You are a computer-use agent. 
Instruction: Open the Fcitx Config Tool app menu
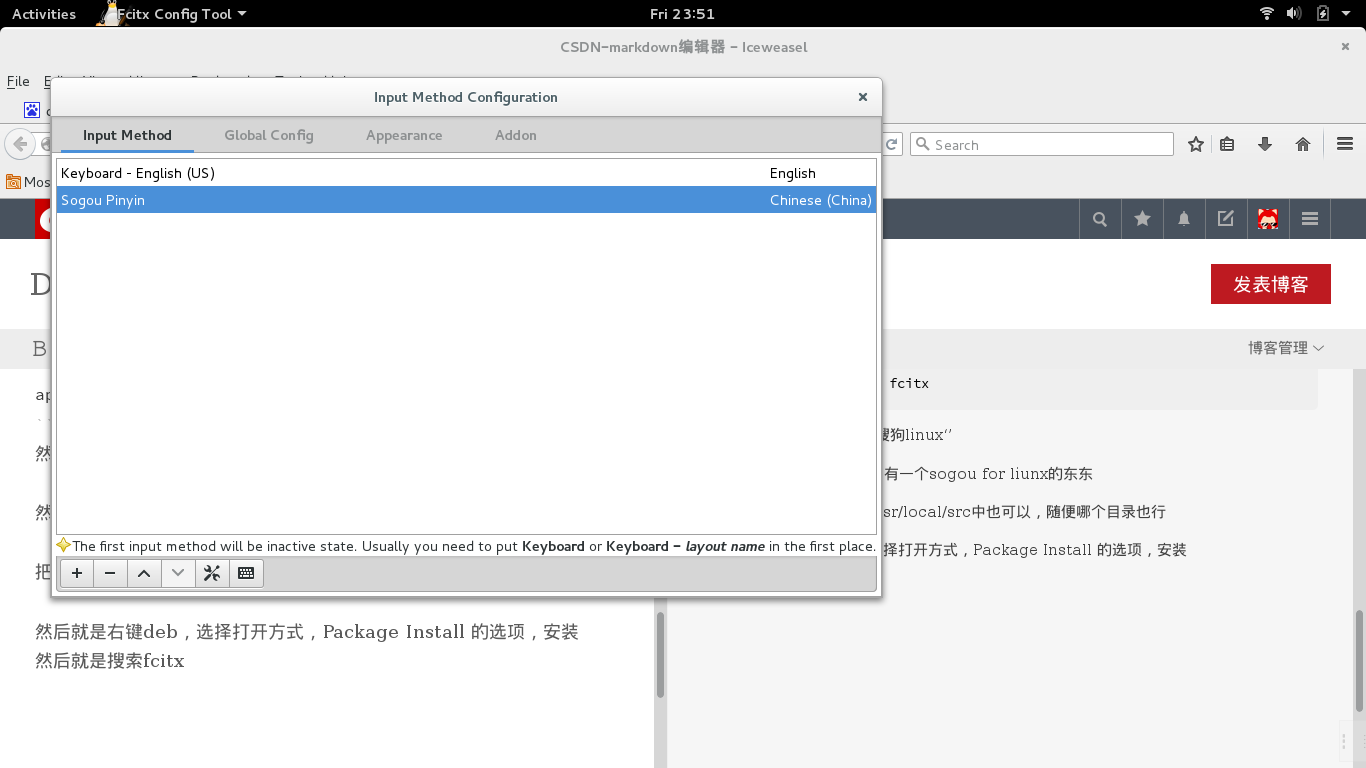point(172,14)
